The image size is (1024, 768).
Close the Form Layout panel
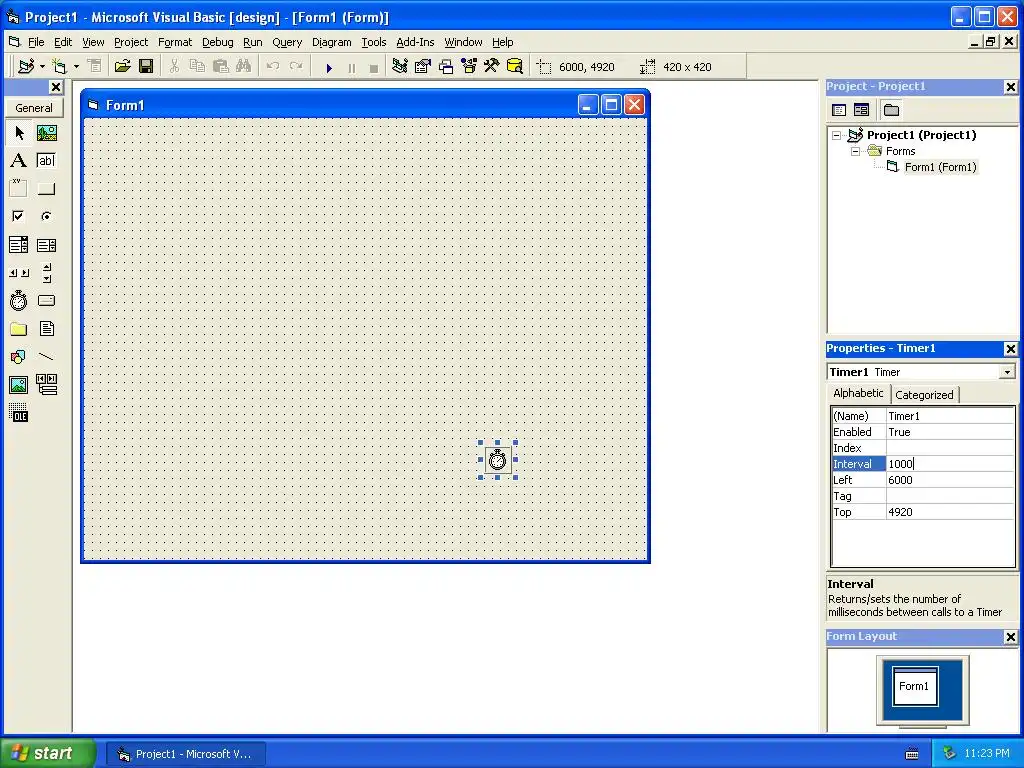coord(1010,637)
